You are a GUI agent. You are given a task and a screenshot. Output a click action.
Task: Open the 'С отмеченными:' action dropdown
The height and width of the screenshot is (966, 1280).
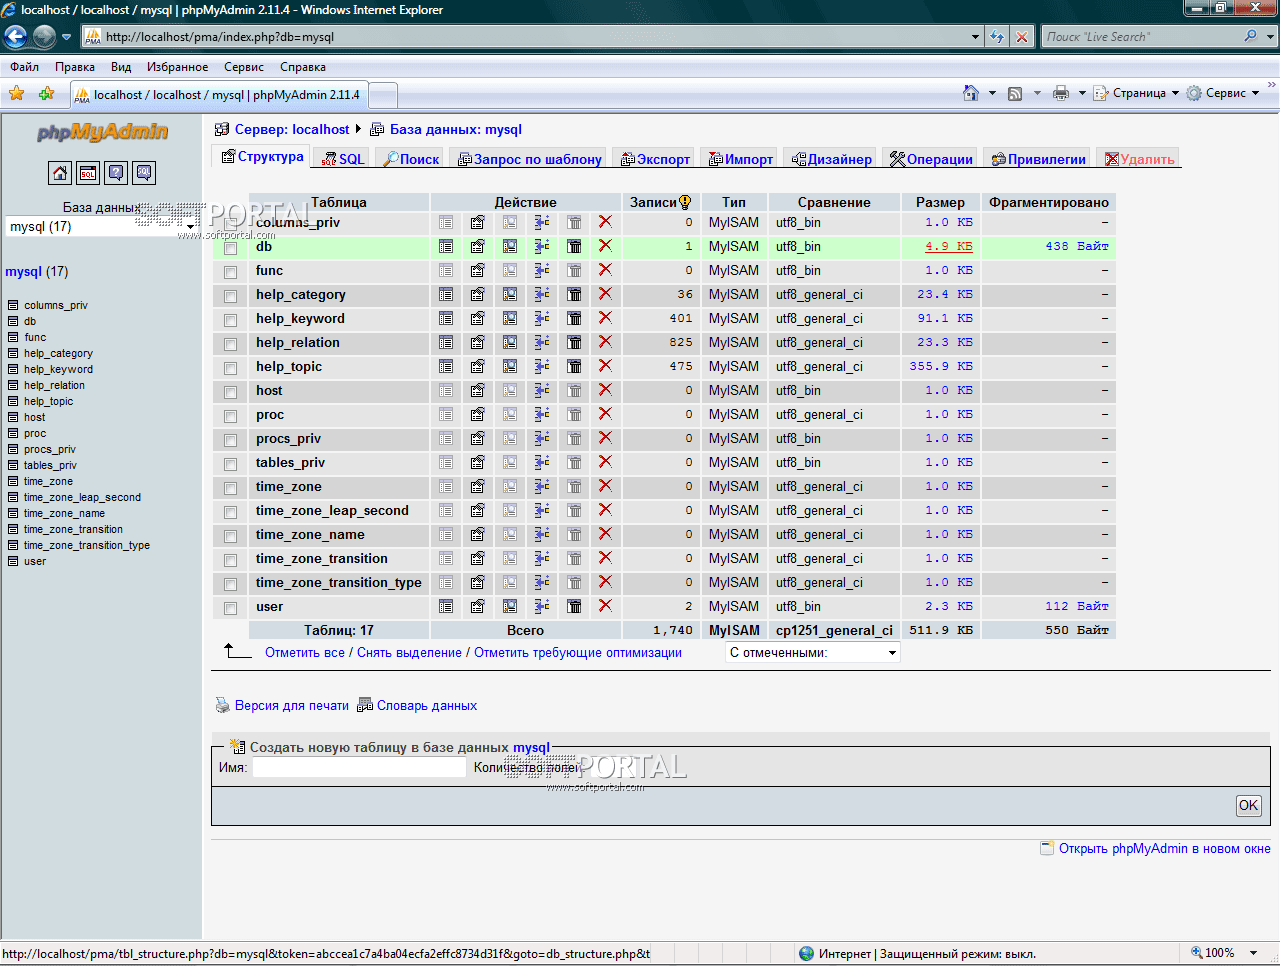[813, 652]
